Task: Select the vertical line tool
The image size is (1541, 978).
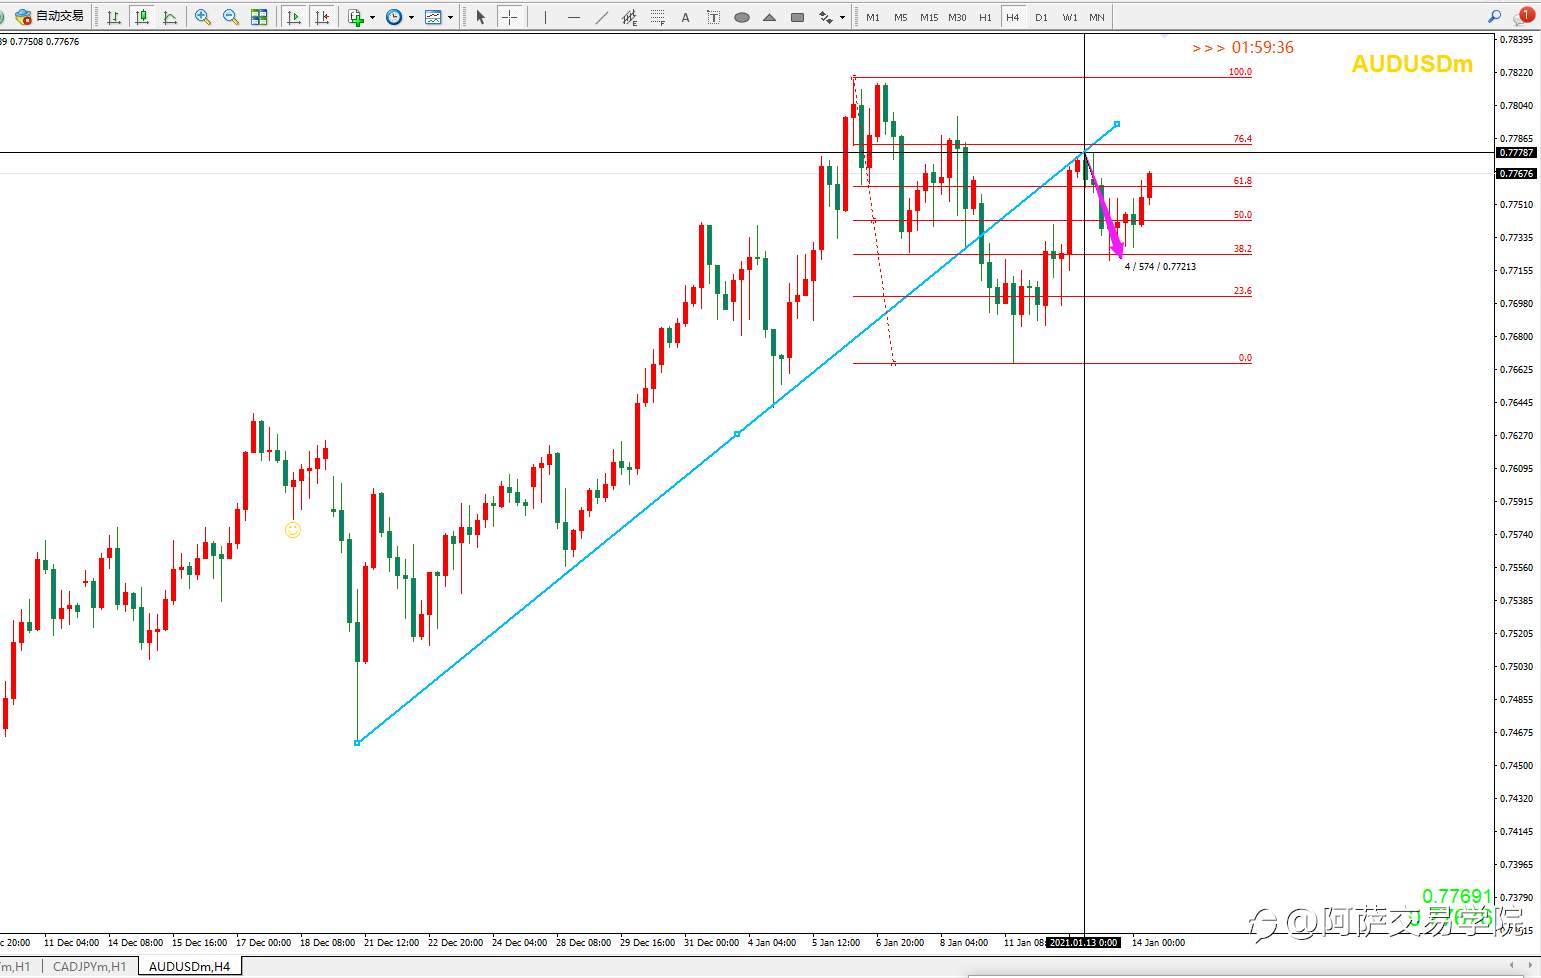Action: click(x=545, y=17)
